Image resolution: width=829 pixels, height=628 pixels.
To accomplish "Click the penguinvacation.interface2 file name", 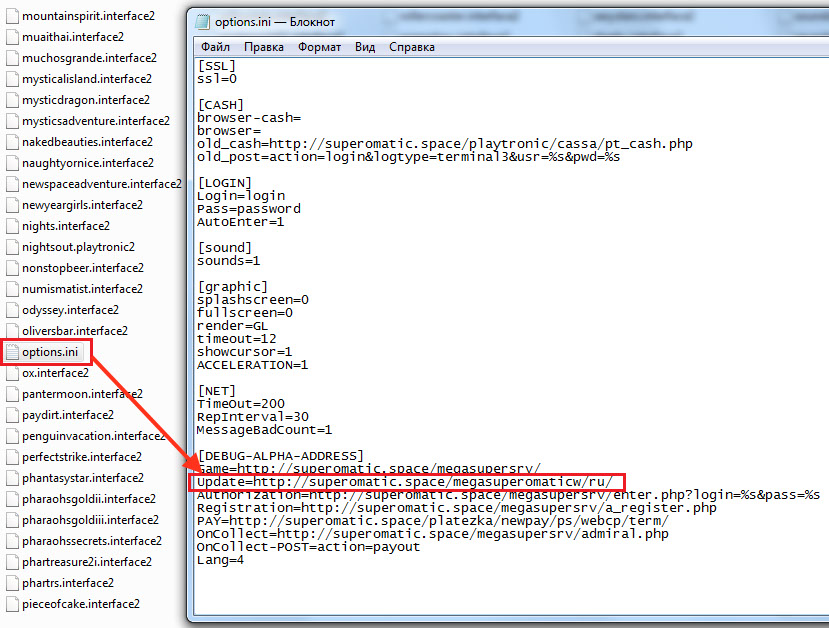I will (93, 436).
